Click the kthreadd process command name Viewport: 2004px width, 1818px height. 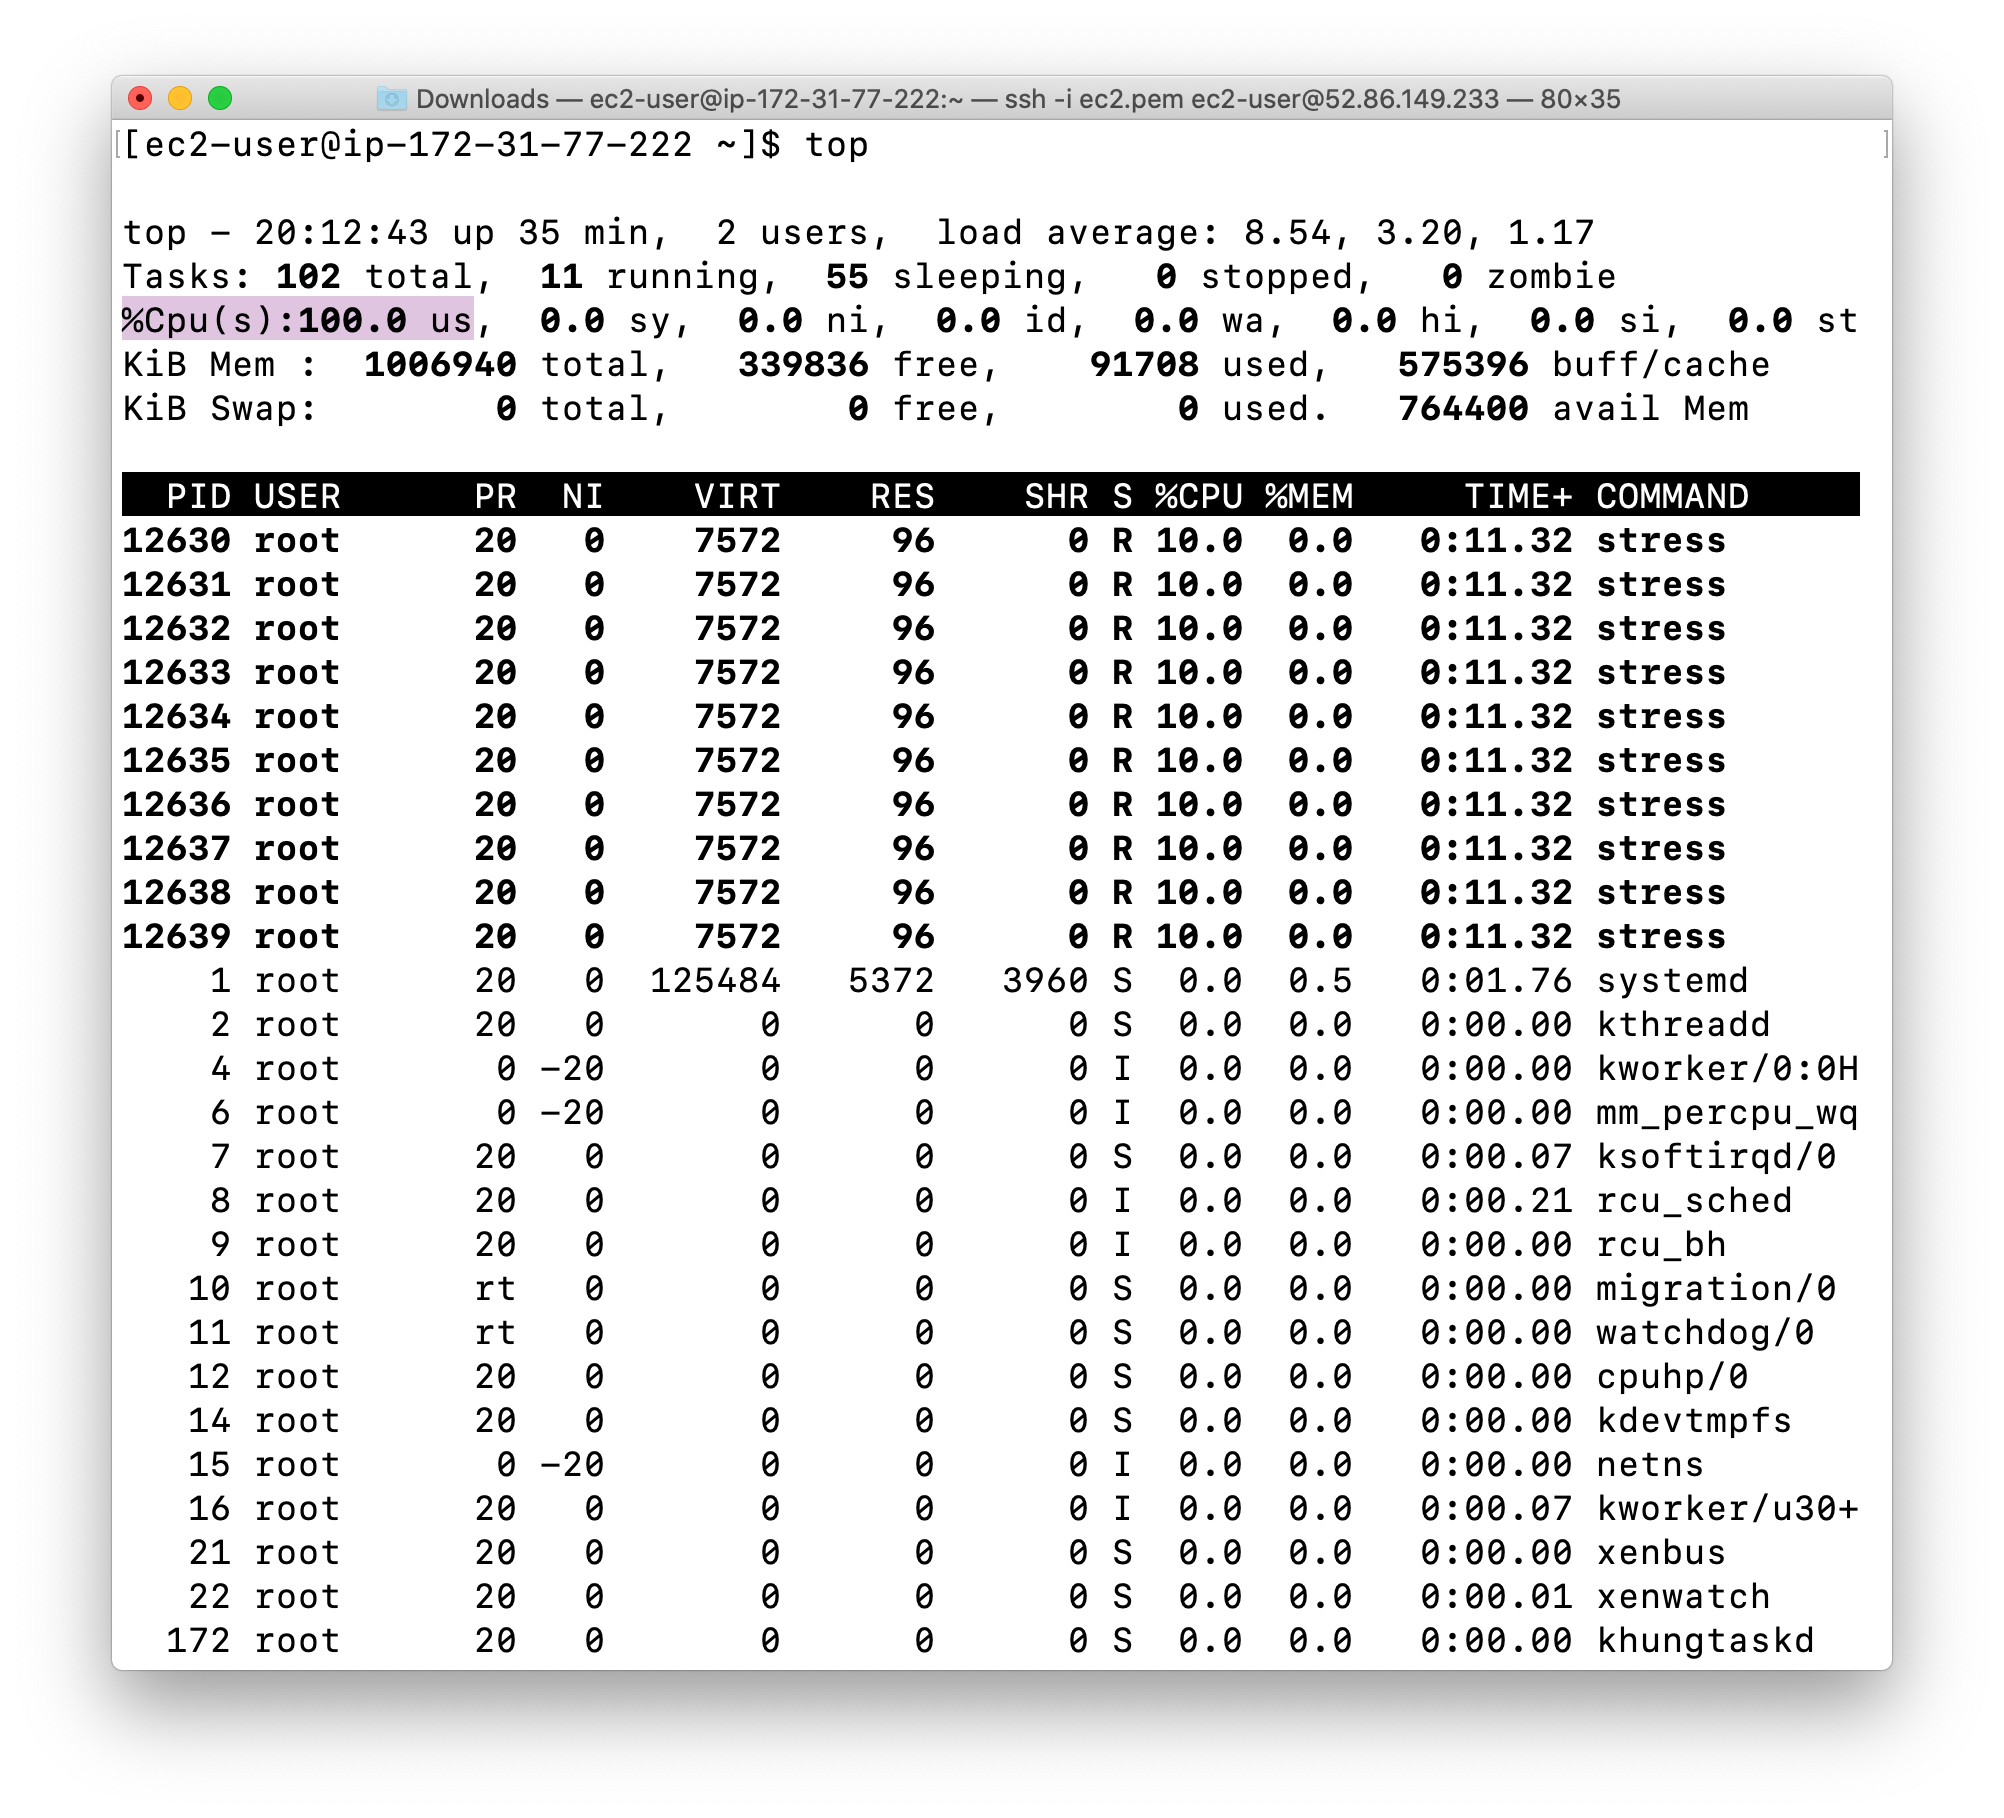[1683, 1025]
